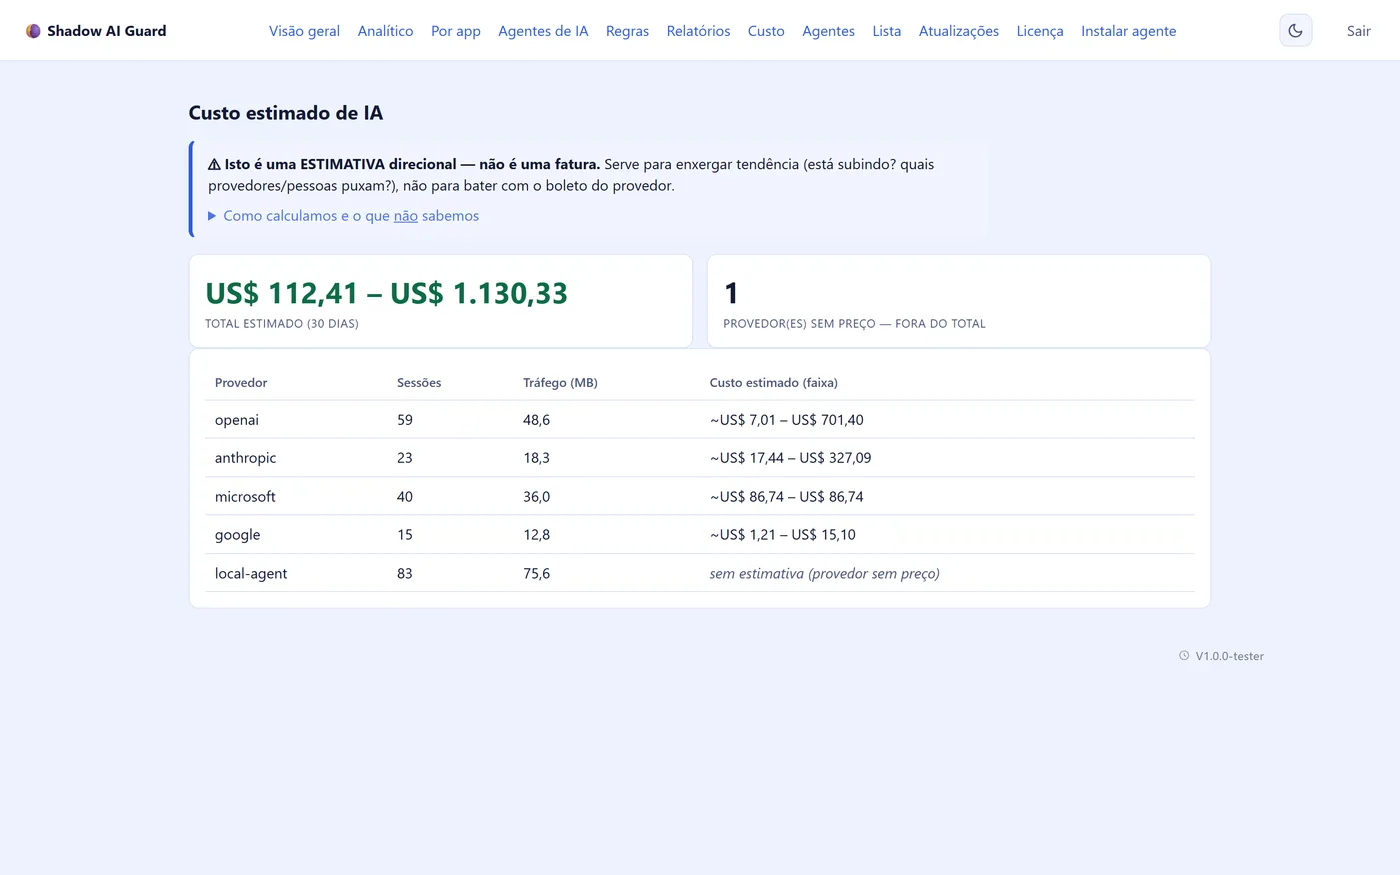This screenshot has width=1400, height=875.
Task: Toggle dark mode with the moon icon
Action: pyautogui.click(x=1295, y=31)
